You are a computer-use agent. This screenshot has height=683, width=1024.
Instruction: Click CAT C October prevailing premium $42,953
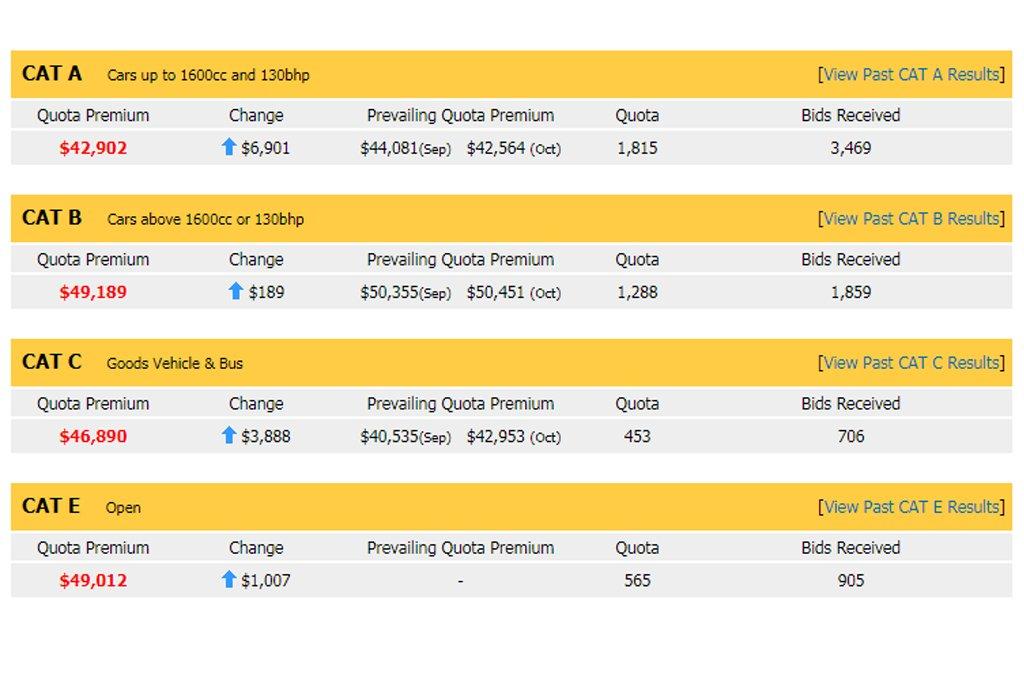coord(496,436)
